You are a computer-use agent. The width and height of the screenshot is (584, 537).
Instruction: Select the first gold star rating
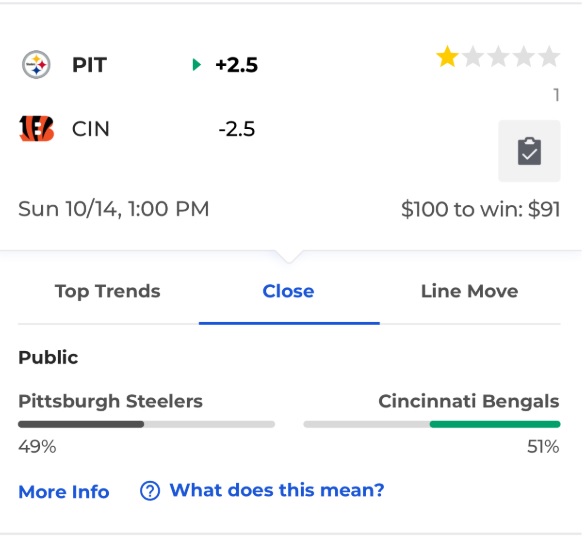(x=447, y=57)
